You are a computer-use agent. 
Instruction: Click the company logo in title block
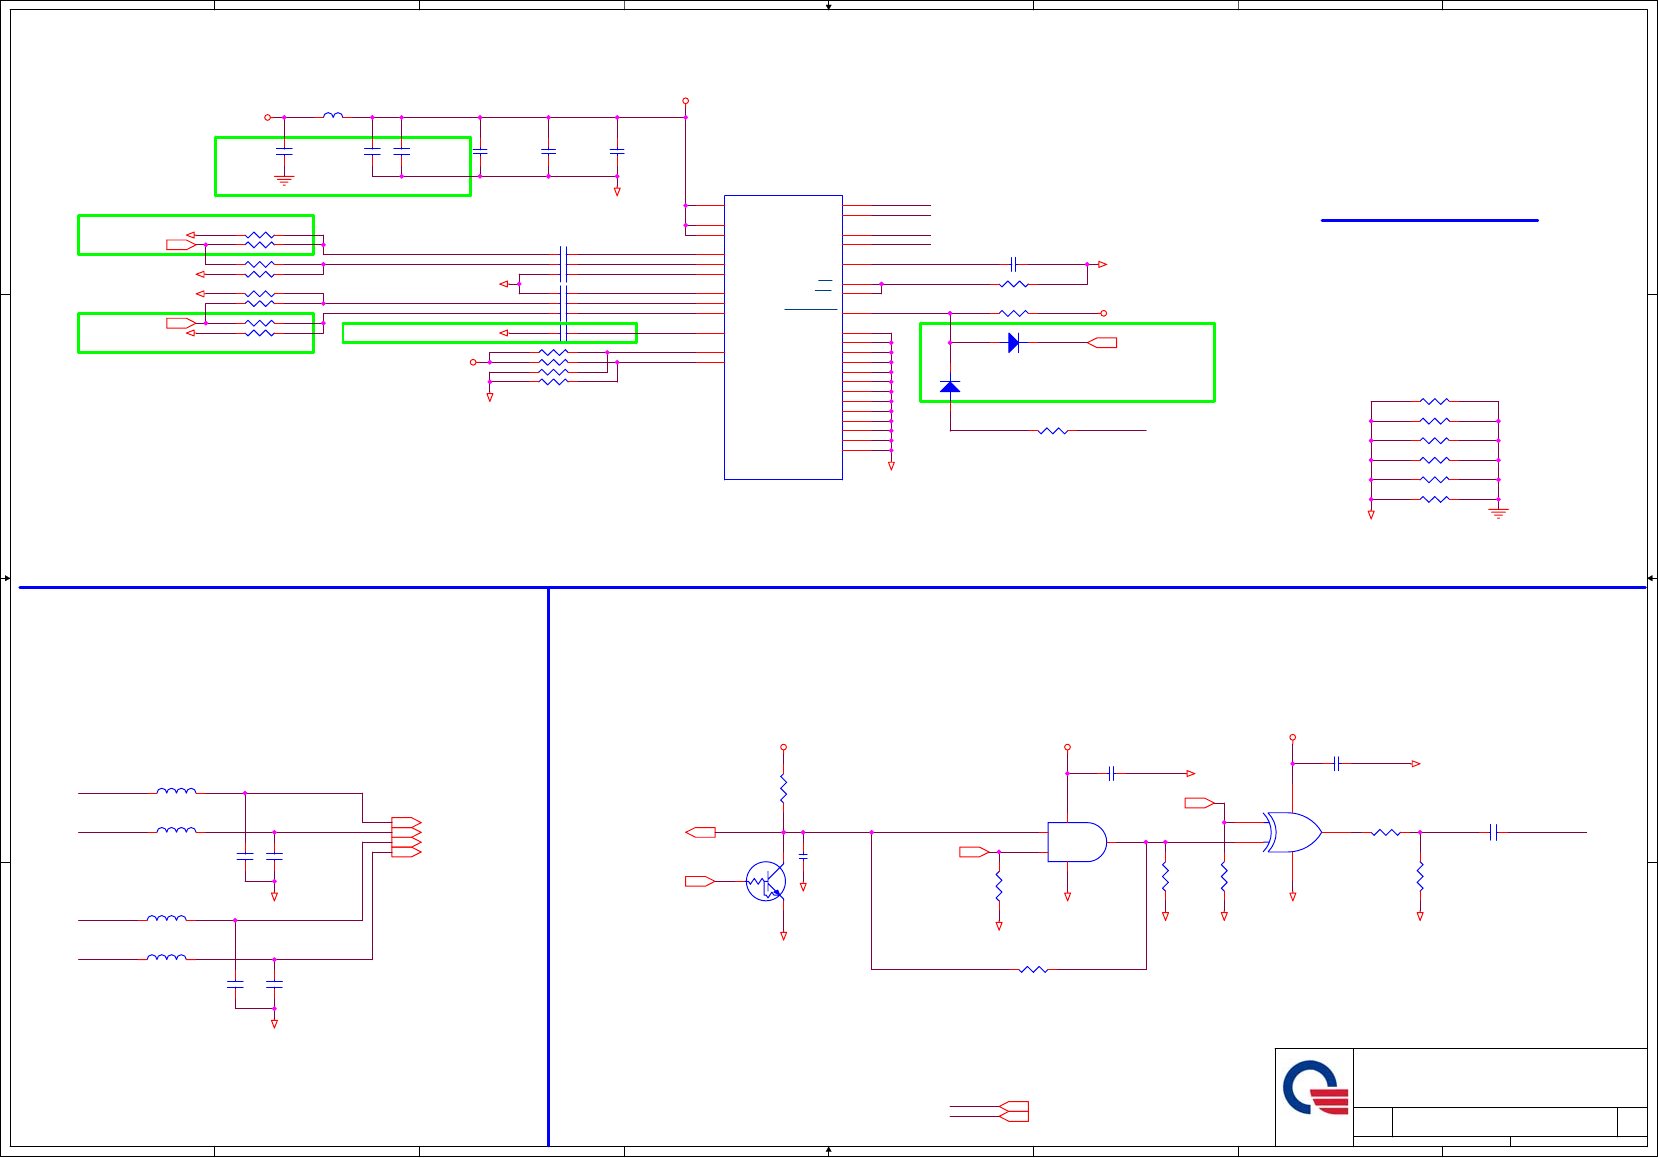point(1316,1088)
